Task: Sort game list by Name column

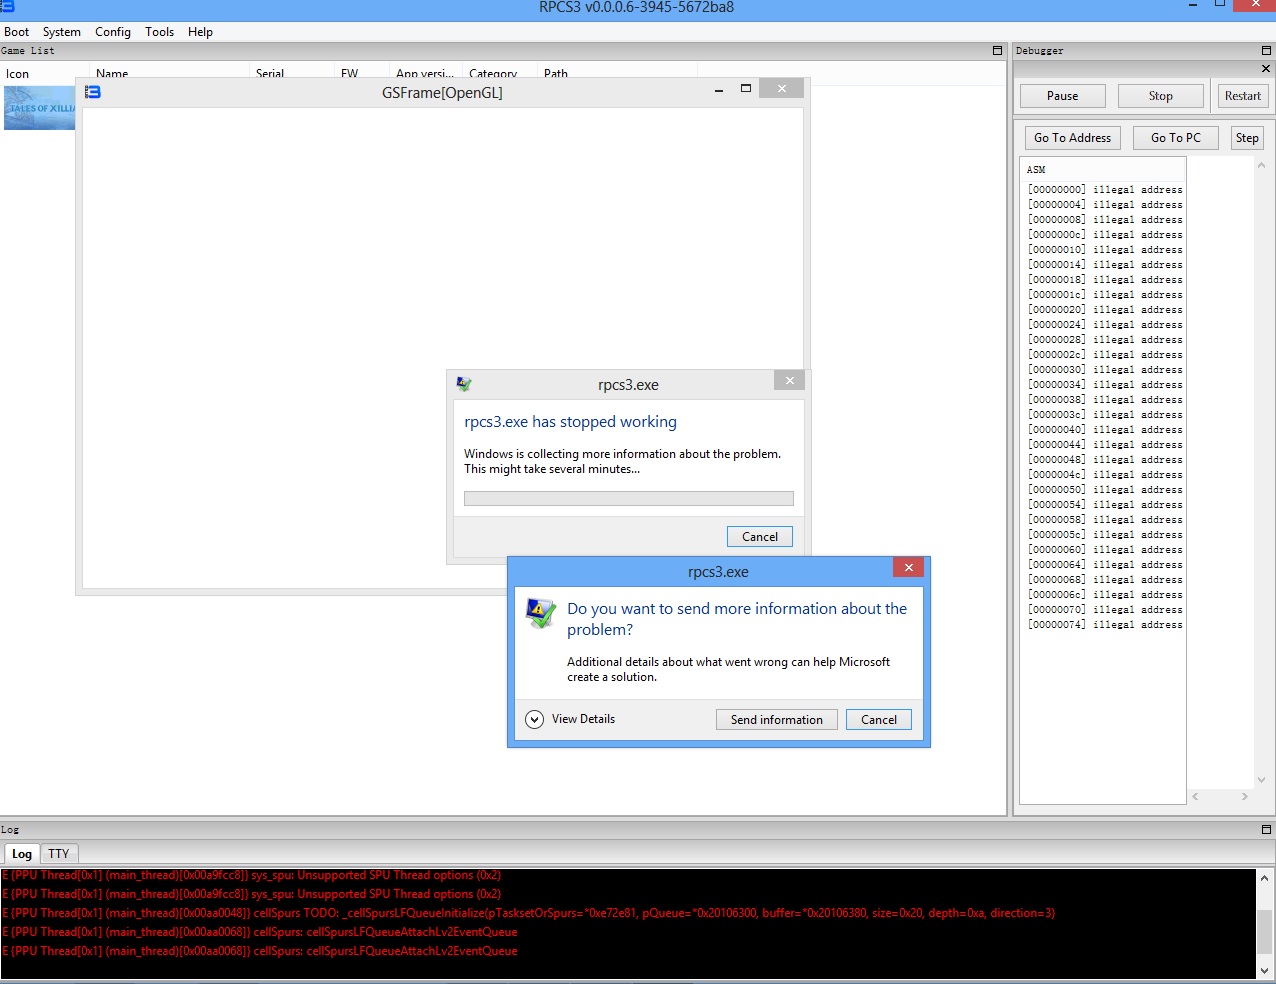Action: point(112,73)
